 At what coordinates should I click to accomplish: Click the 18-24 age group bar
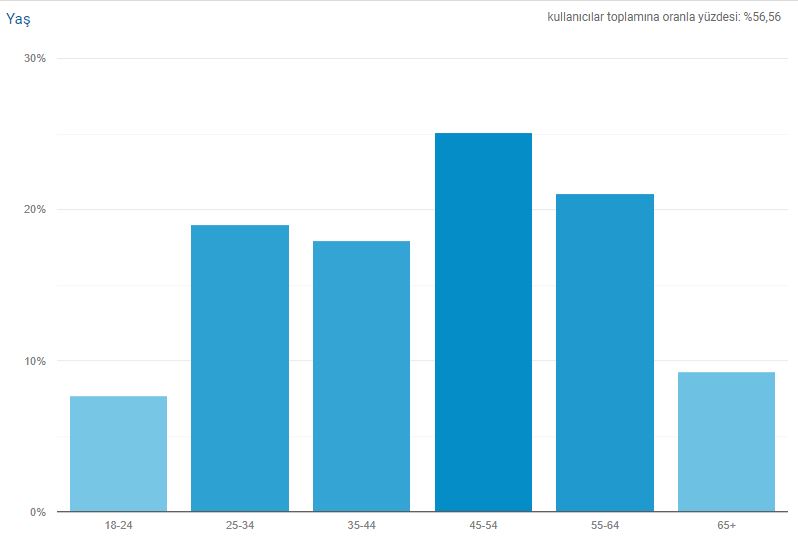click(118, 453)
